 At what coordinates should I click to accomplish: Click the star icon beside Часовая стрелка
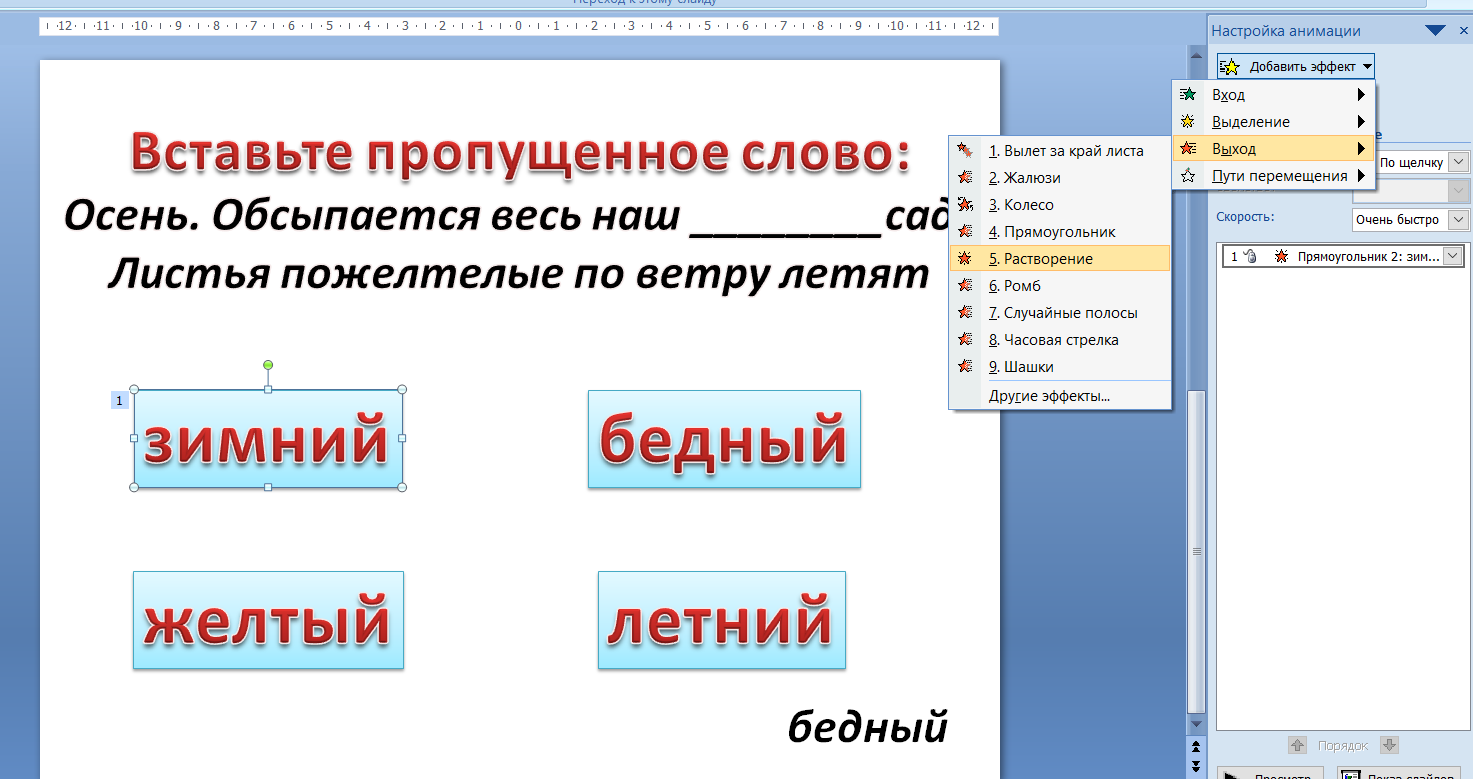point(965,340)
